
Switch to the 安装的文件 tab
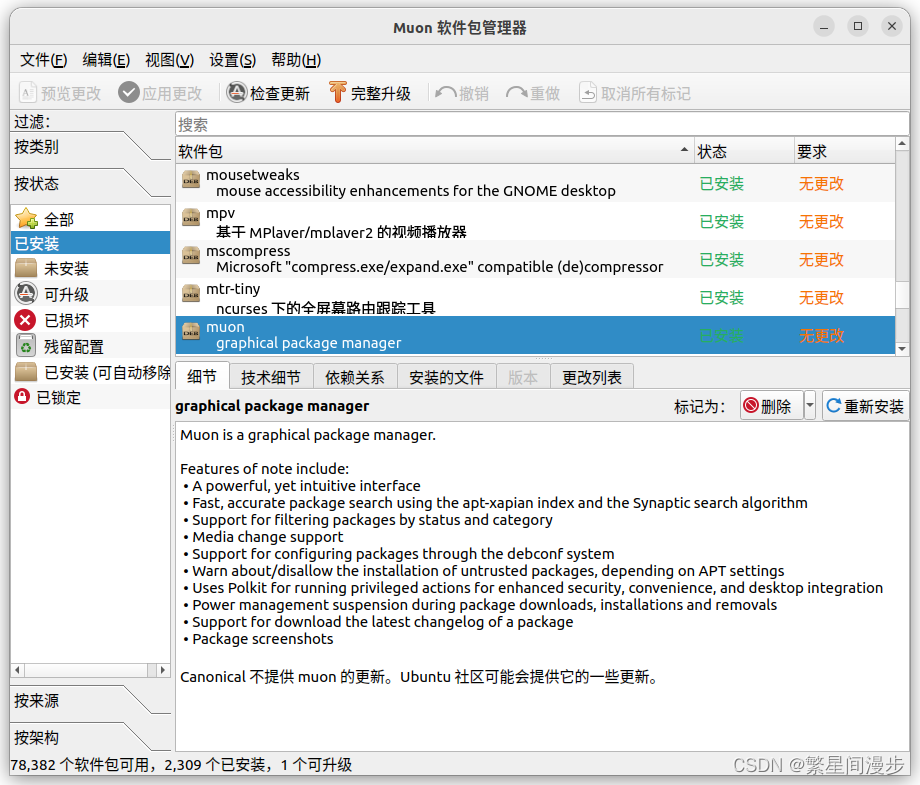coord(446,377)
